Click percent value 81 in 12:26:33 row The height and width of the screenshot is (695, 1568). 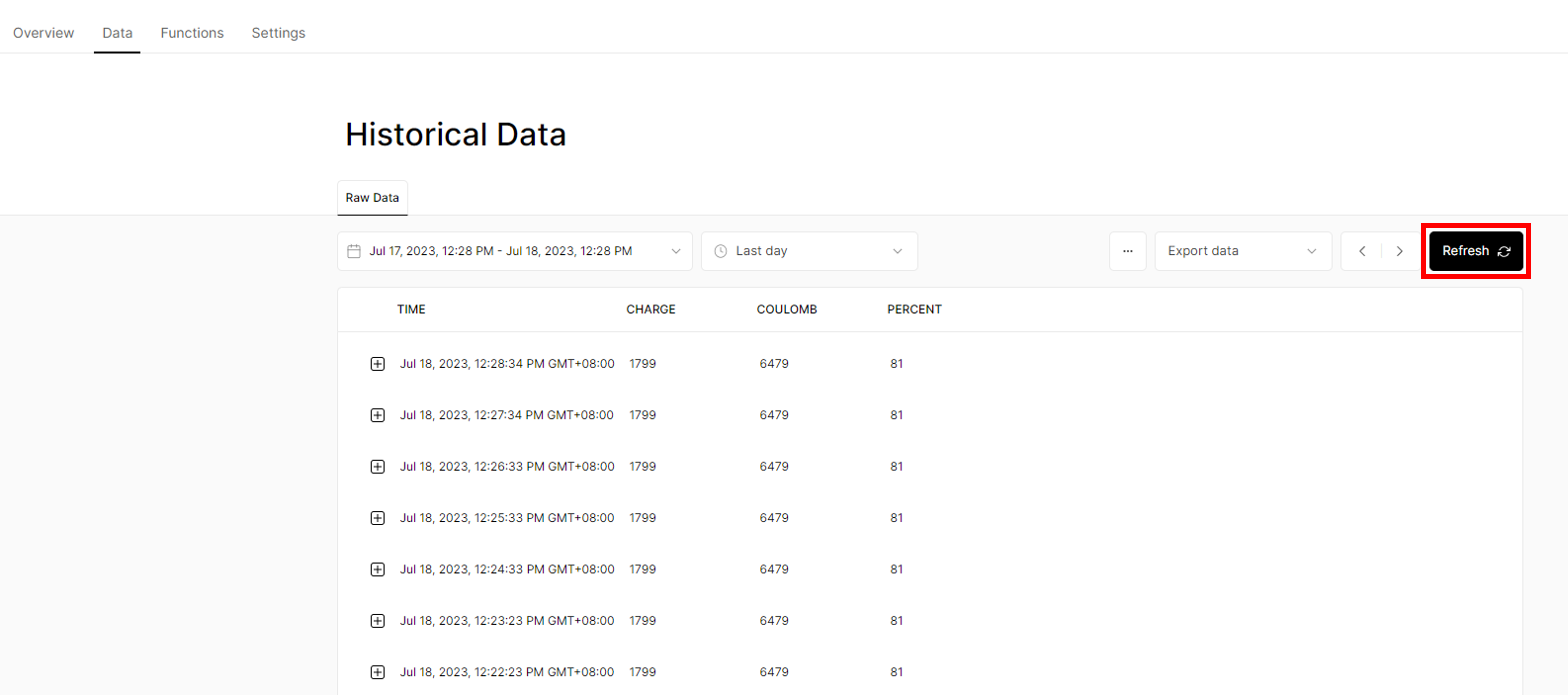tap(897, 467)
